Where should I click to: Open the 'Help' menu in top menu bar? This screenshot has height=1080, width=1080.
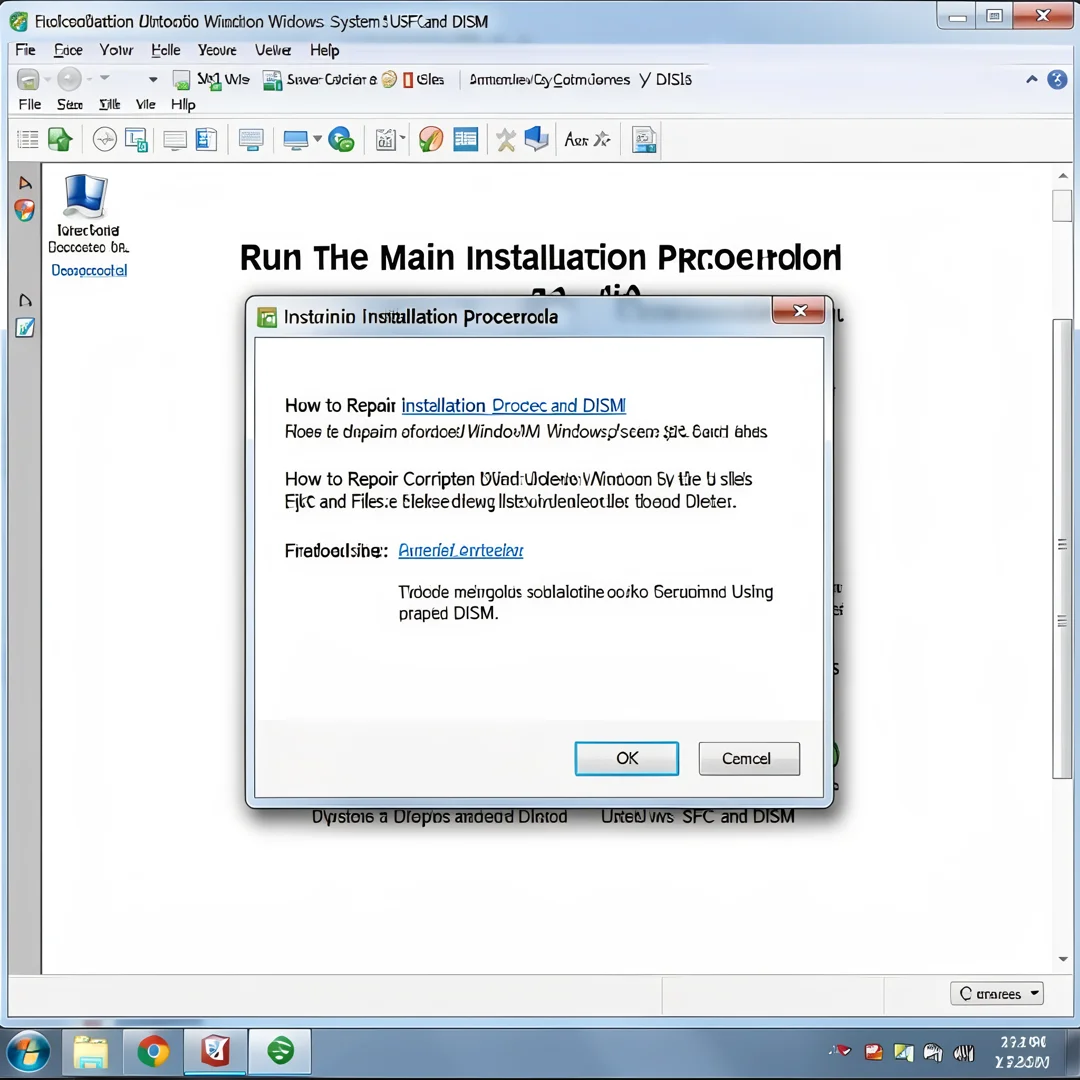(324, 50)
